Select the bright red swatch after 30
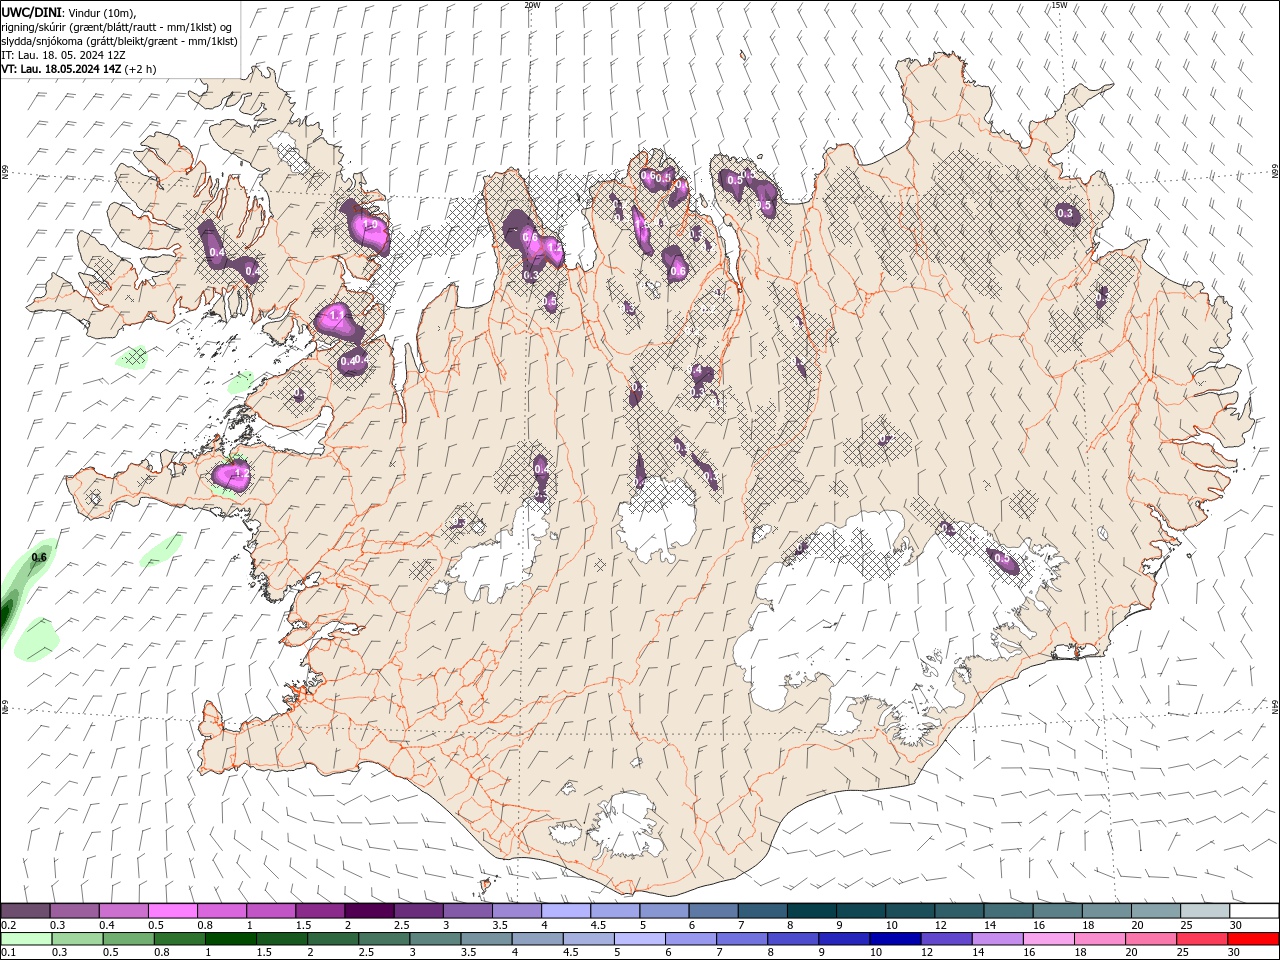 pos(1253,939)
